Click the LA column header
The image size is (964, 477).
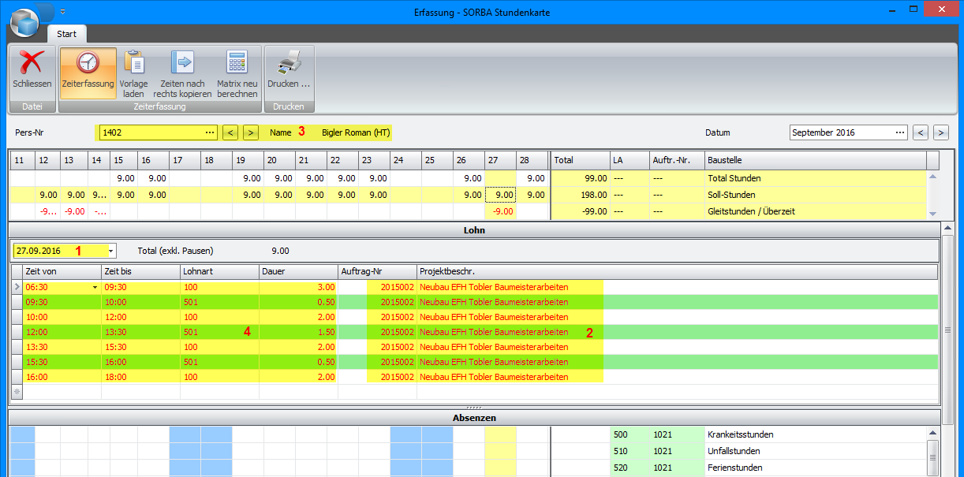[630, 160]
